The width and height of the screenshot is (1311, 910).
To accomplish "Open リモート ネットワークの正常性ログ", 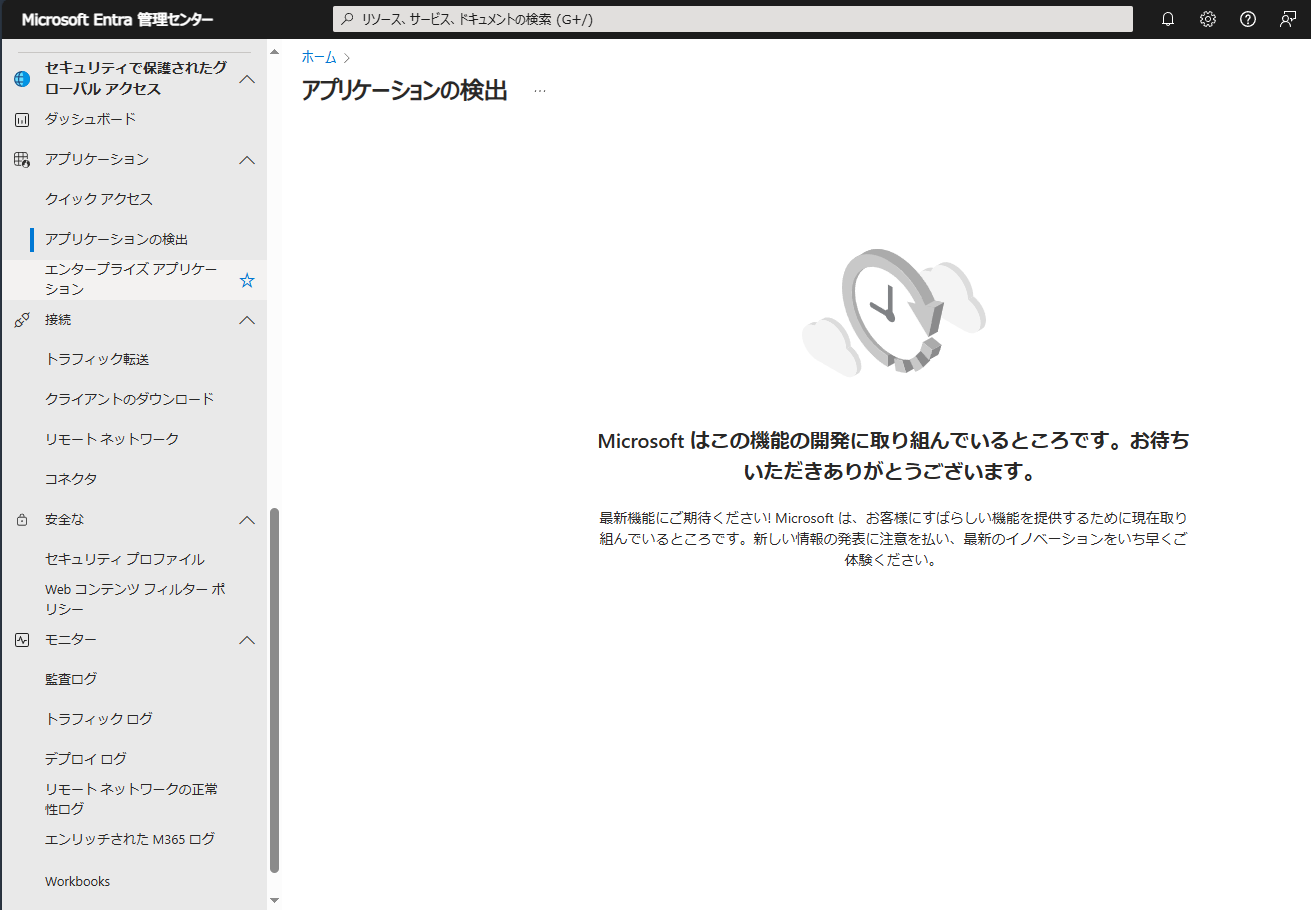I will (x=133, y=800).
